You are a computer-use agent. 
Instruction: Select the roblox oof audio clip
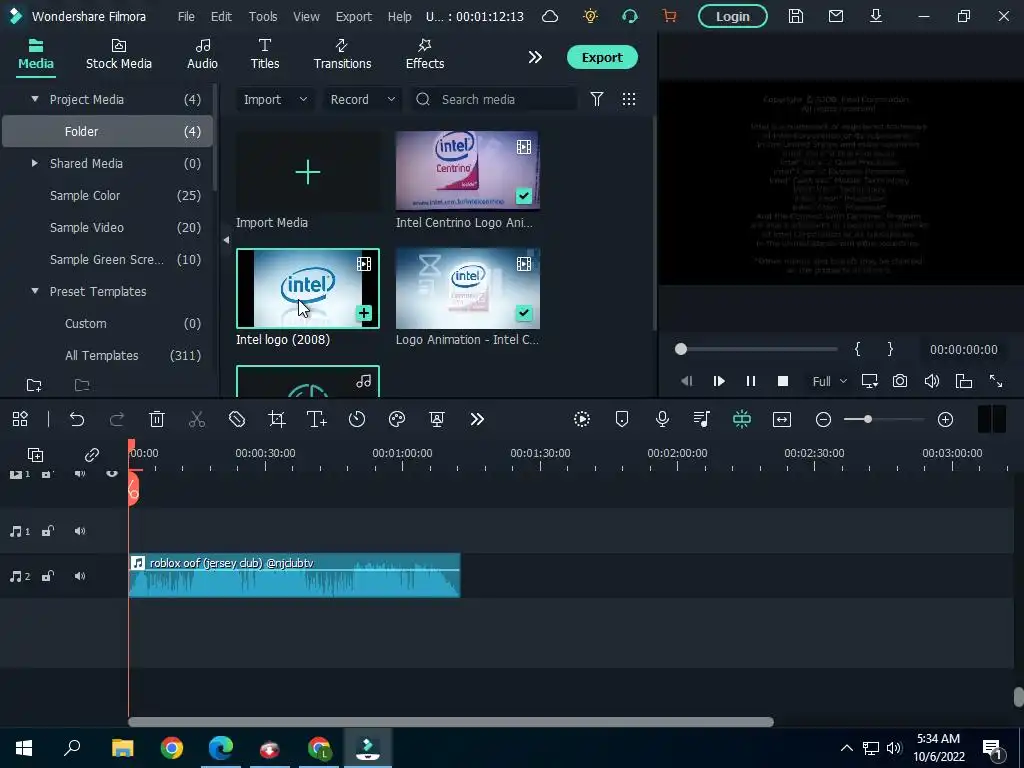295,575
